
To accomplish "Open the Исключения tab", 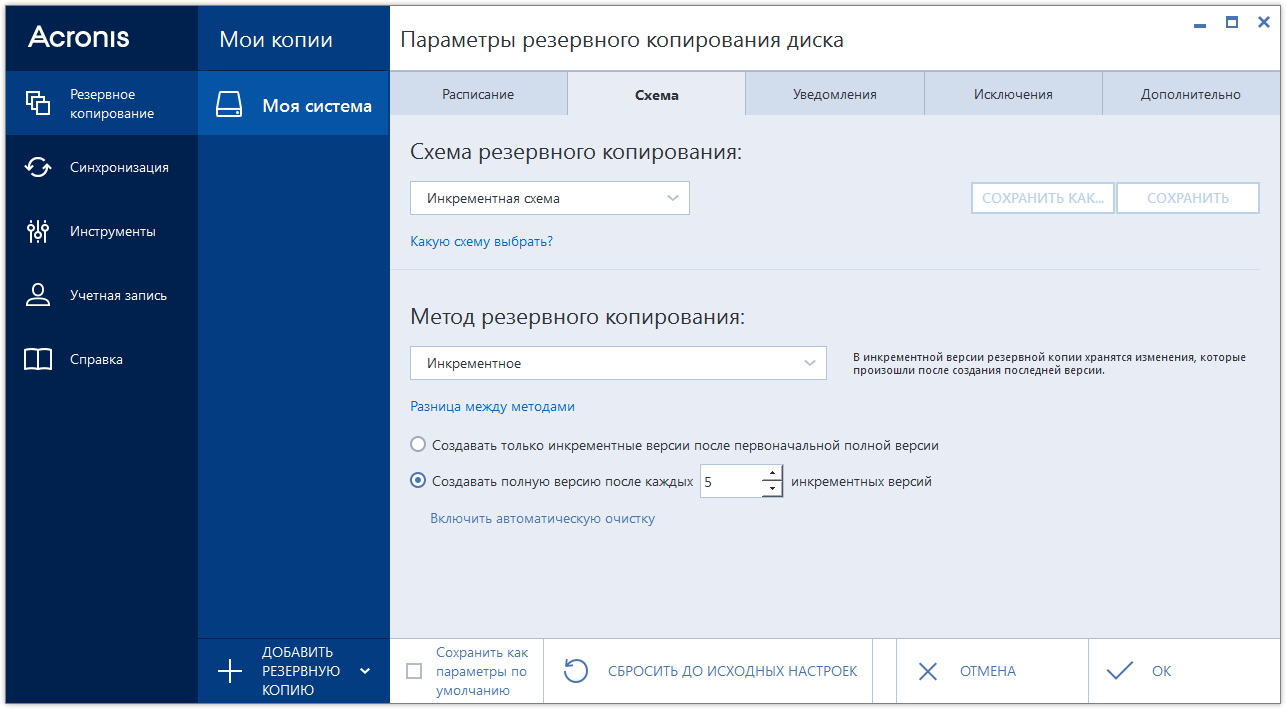I will 1012,92.
